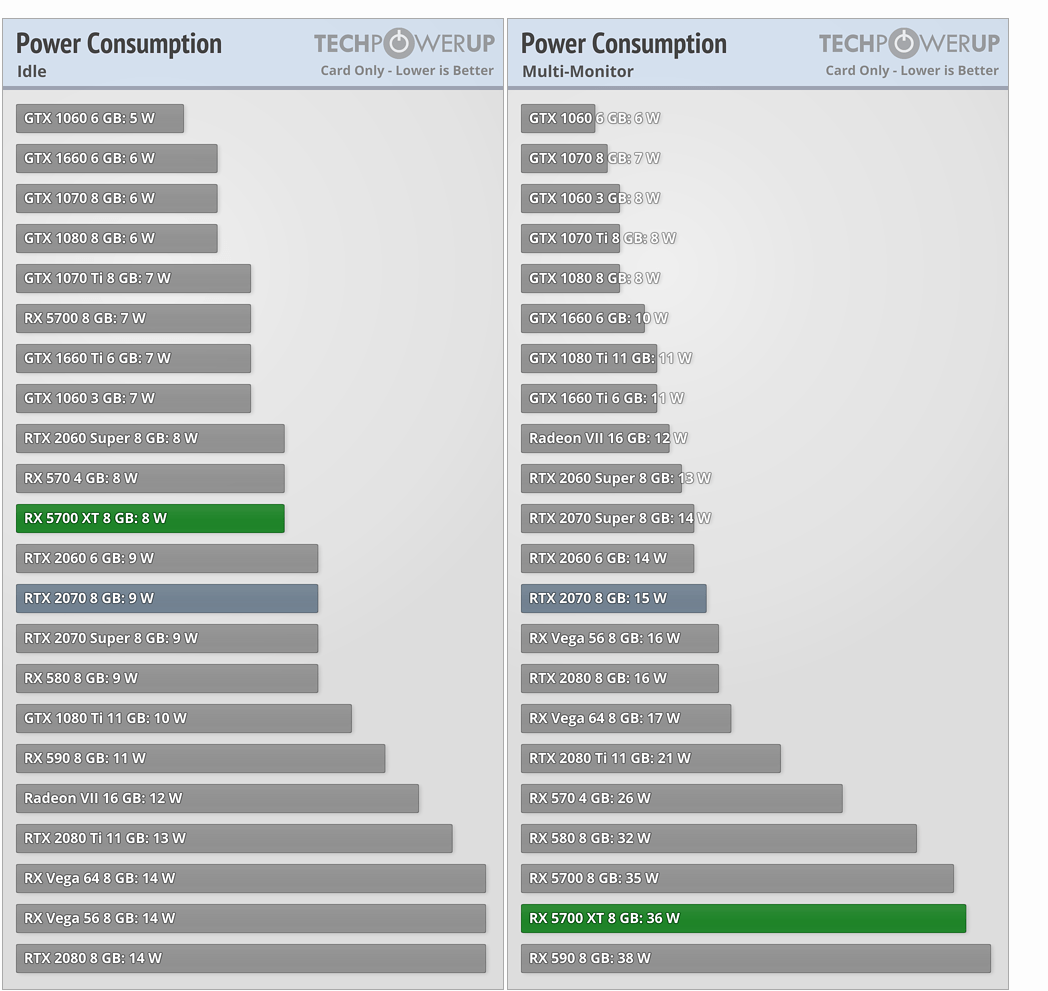The image size is (1048, 991).
Task: Select the 'RX 580 8 GB: 9 W' bar
Action: 167,678
